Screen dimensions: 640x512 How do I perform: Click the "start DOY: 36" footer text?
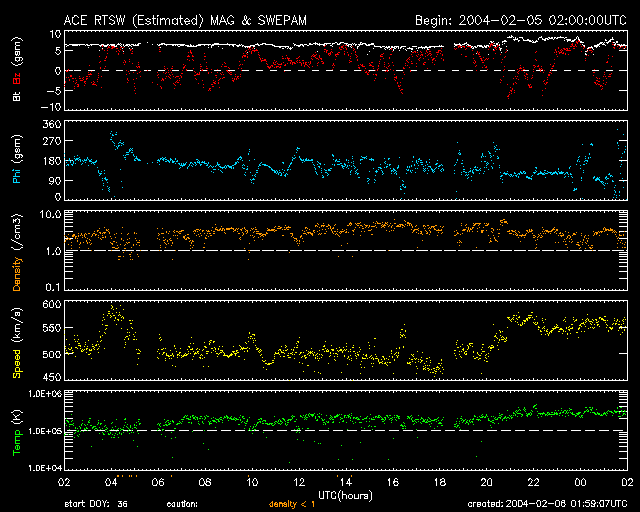(96, 504)
